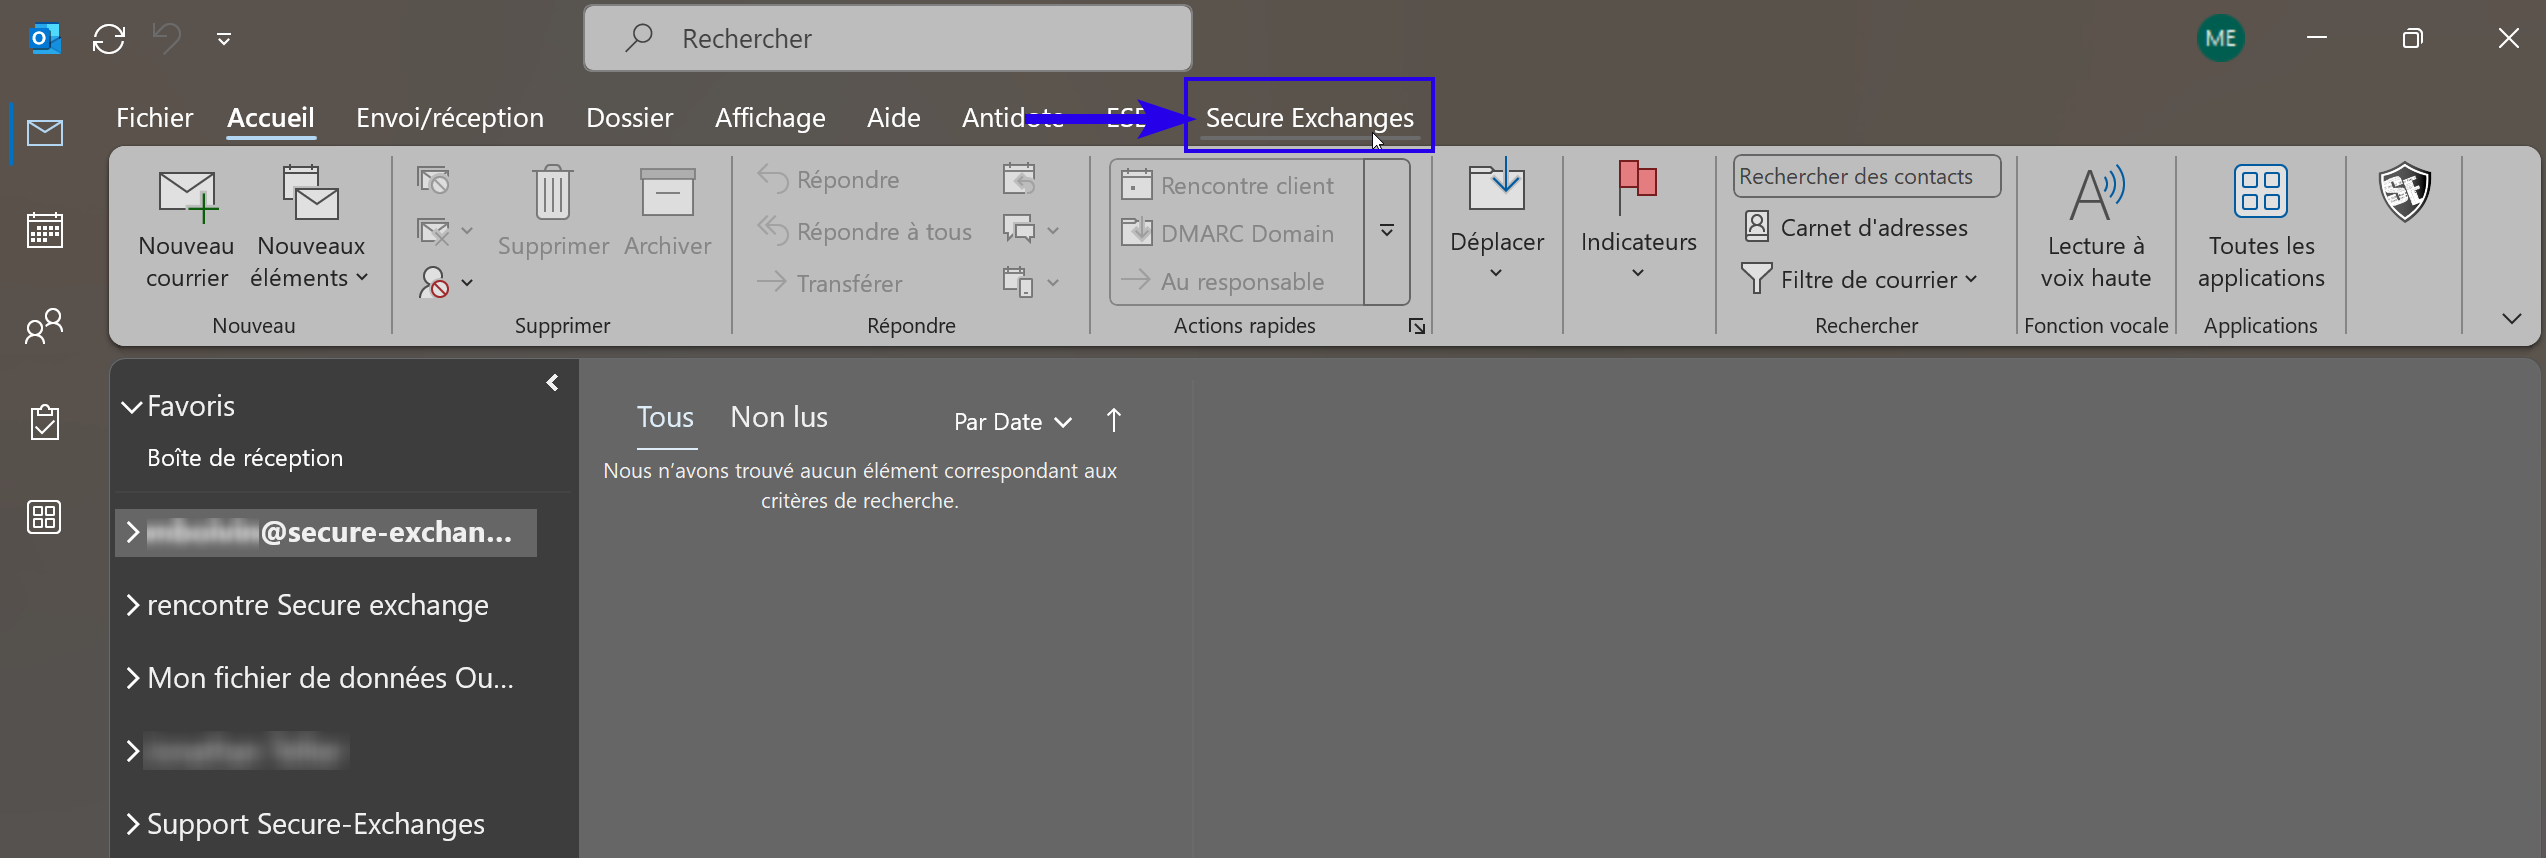Select Boîte de réception in Favoris

click(x=245, y=458)
